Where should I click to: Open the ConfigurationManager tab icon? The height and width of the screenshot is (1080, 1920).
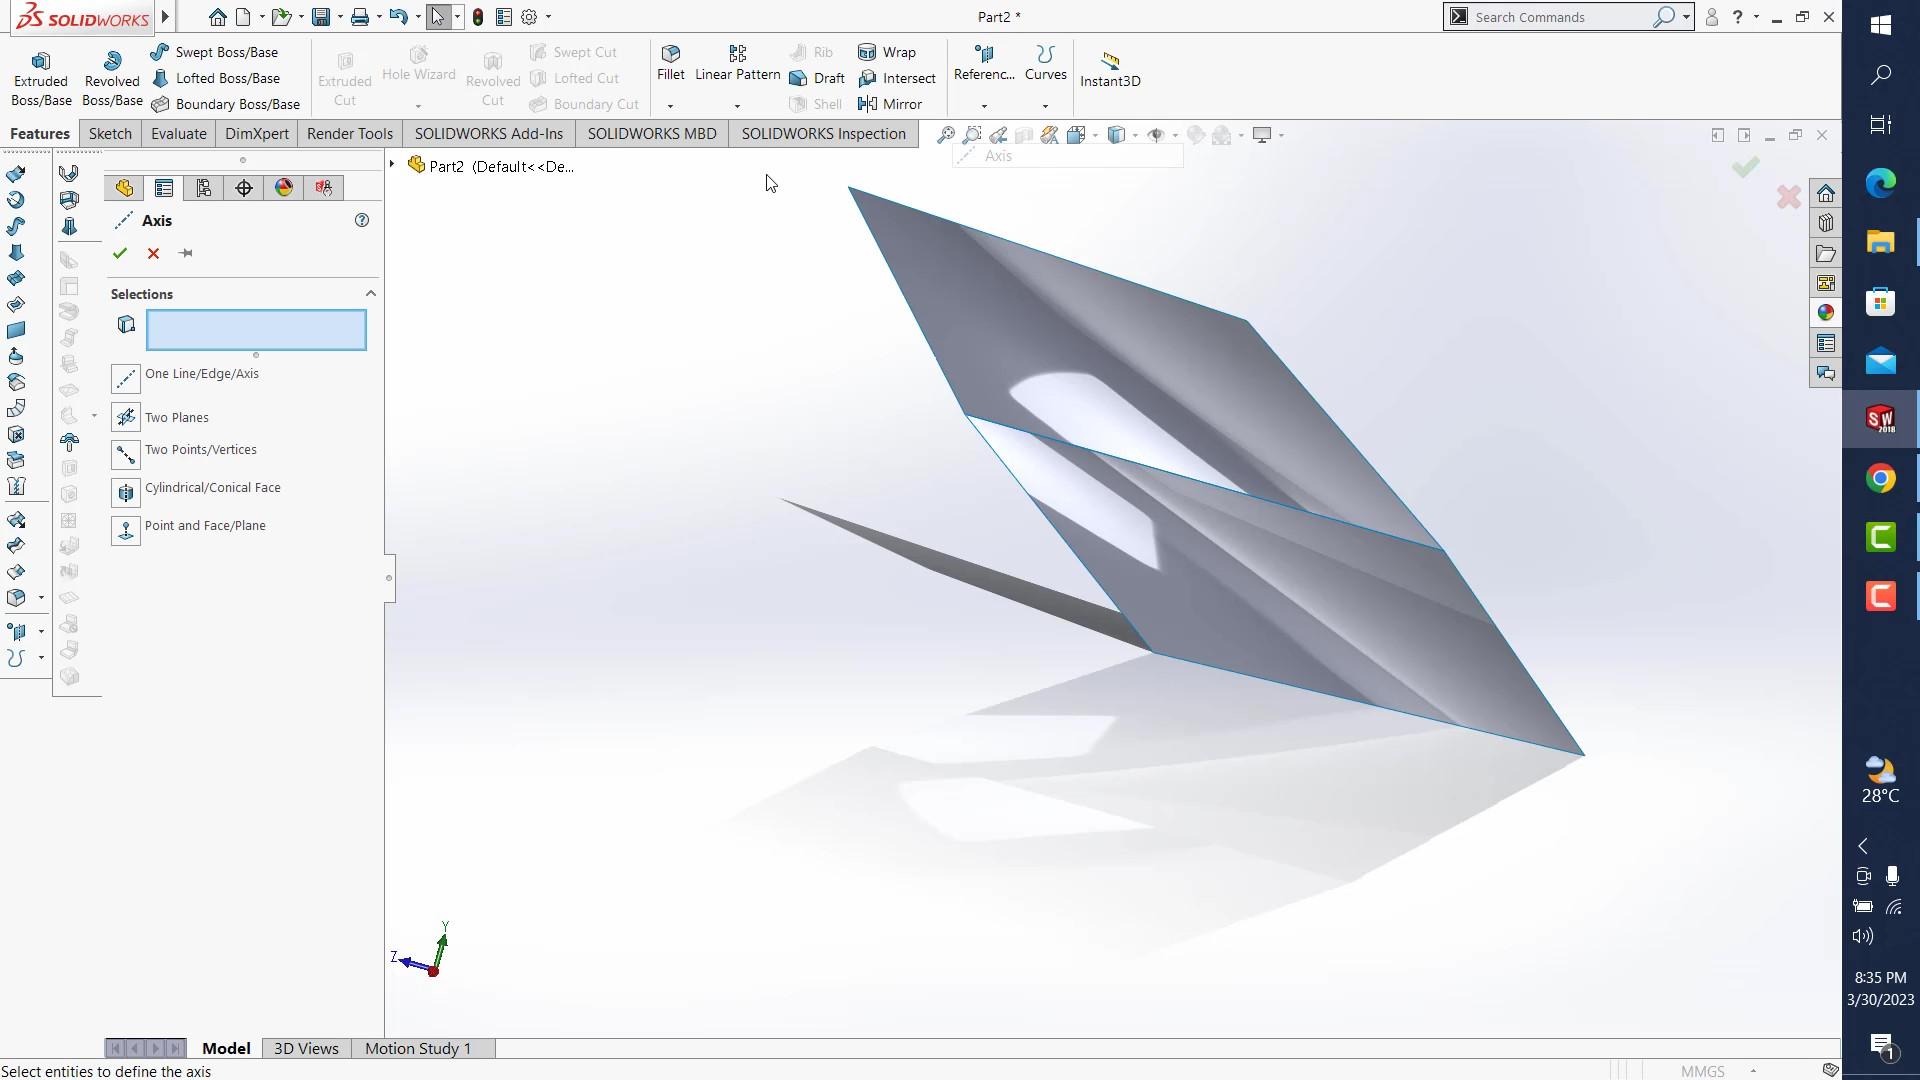204,188
